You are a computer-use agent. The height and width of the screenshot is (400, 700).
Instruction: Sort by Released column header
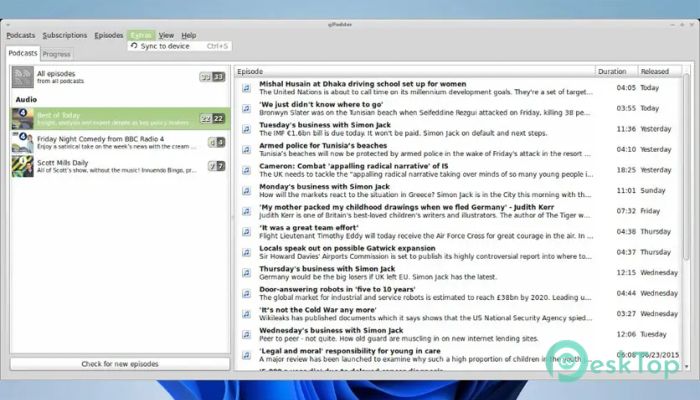[x=659, y=71]
